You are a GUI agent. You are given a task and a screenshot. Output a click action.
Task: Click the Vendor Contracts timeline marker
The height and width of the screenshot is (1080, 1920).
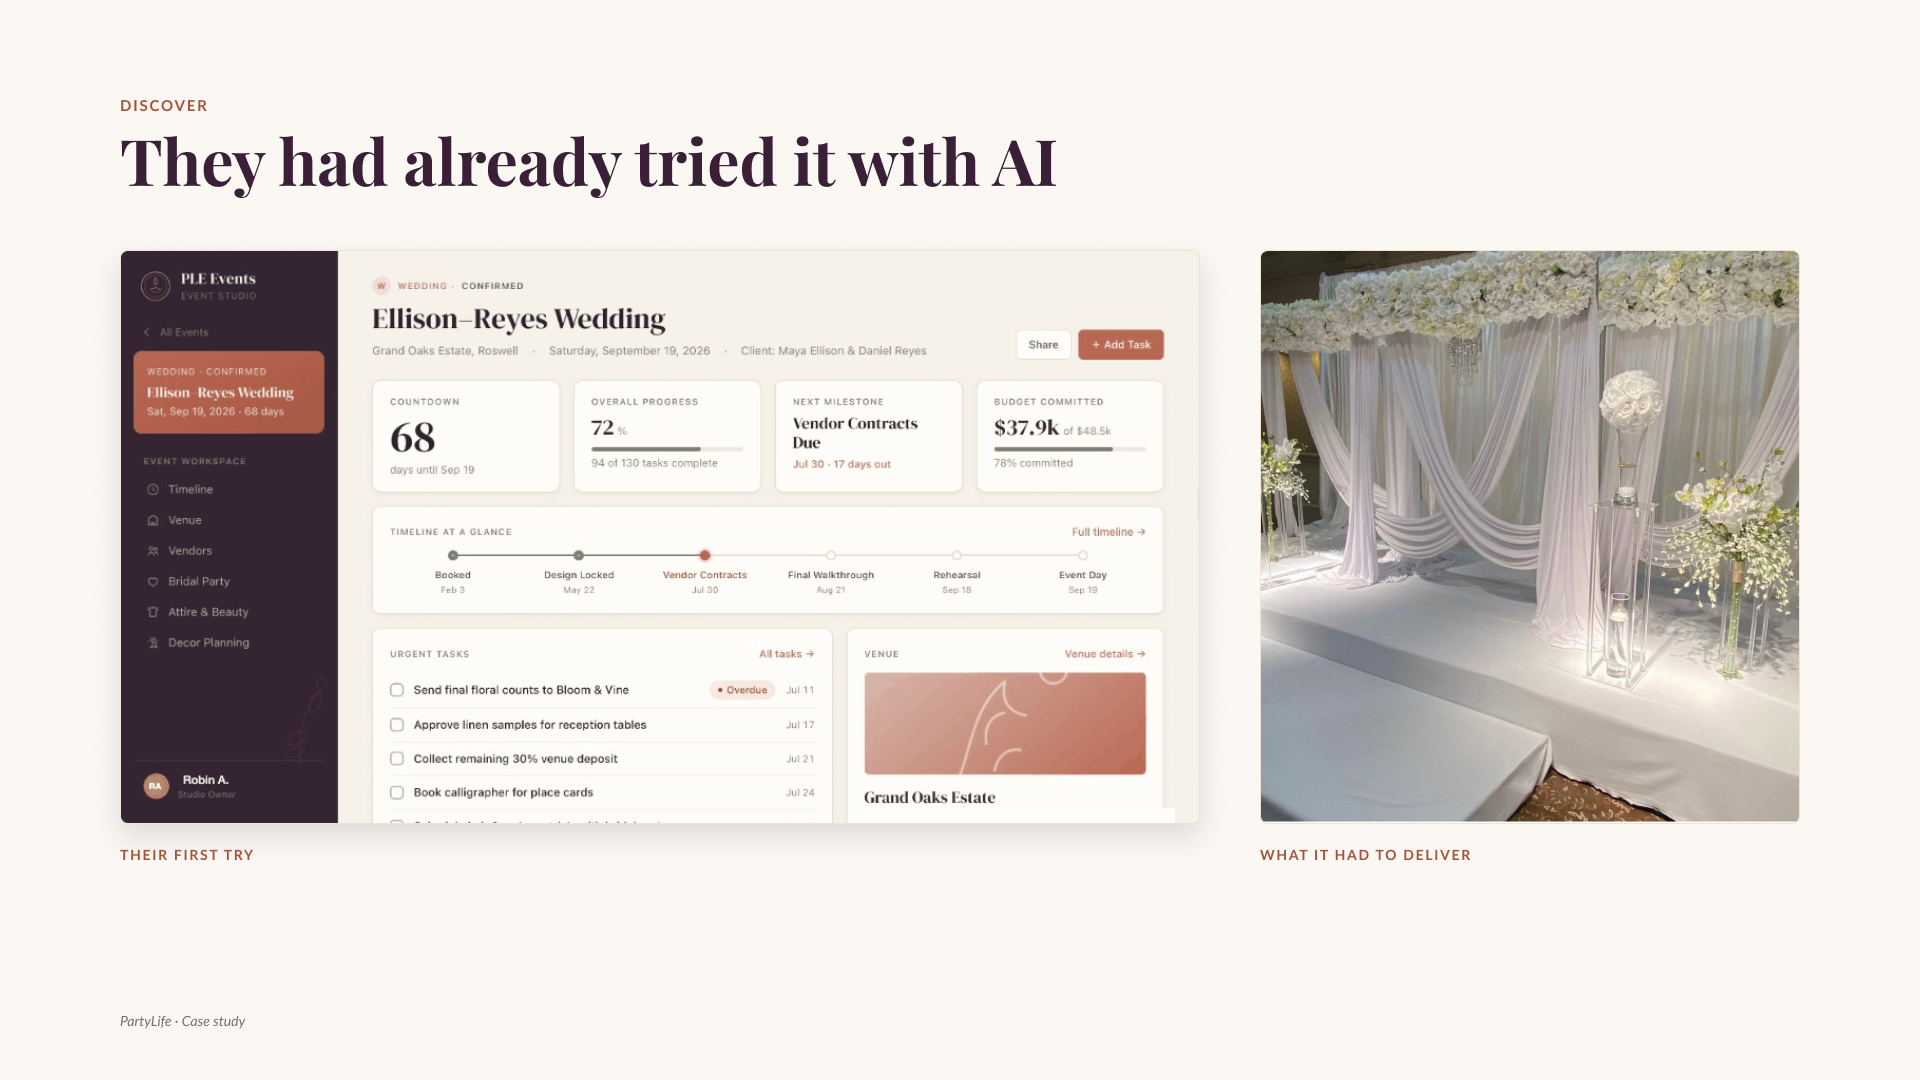[x=705, y=555]
